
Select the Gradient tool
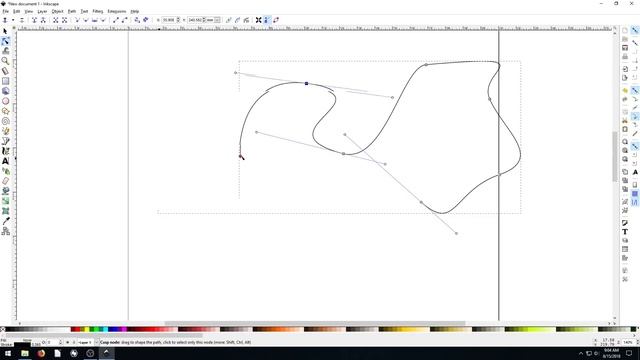pyautogui.click(x=5, y=201)
